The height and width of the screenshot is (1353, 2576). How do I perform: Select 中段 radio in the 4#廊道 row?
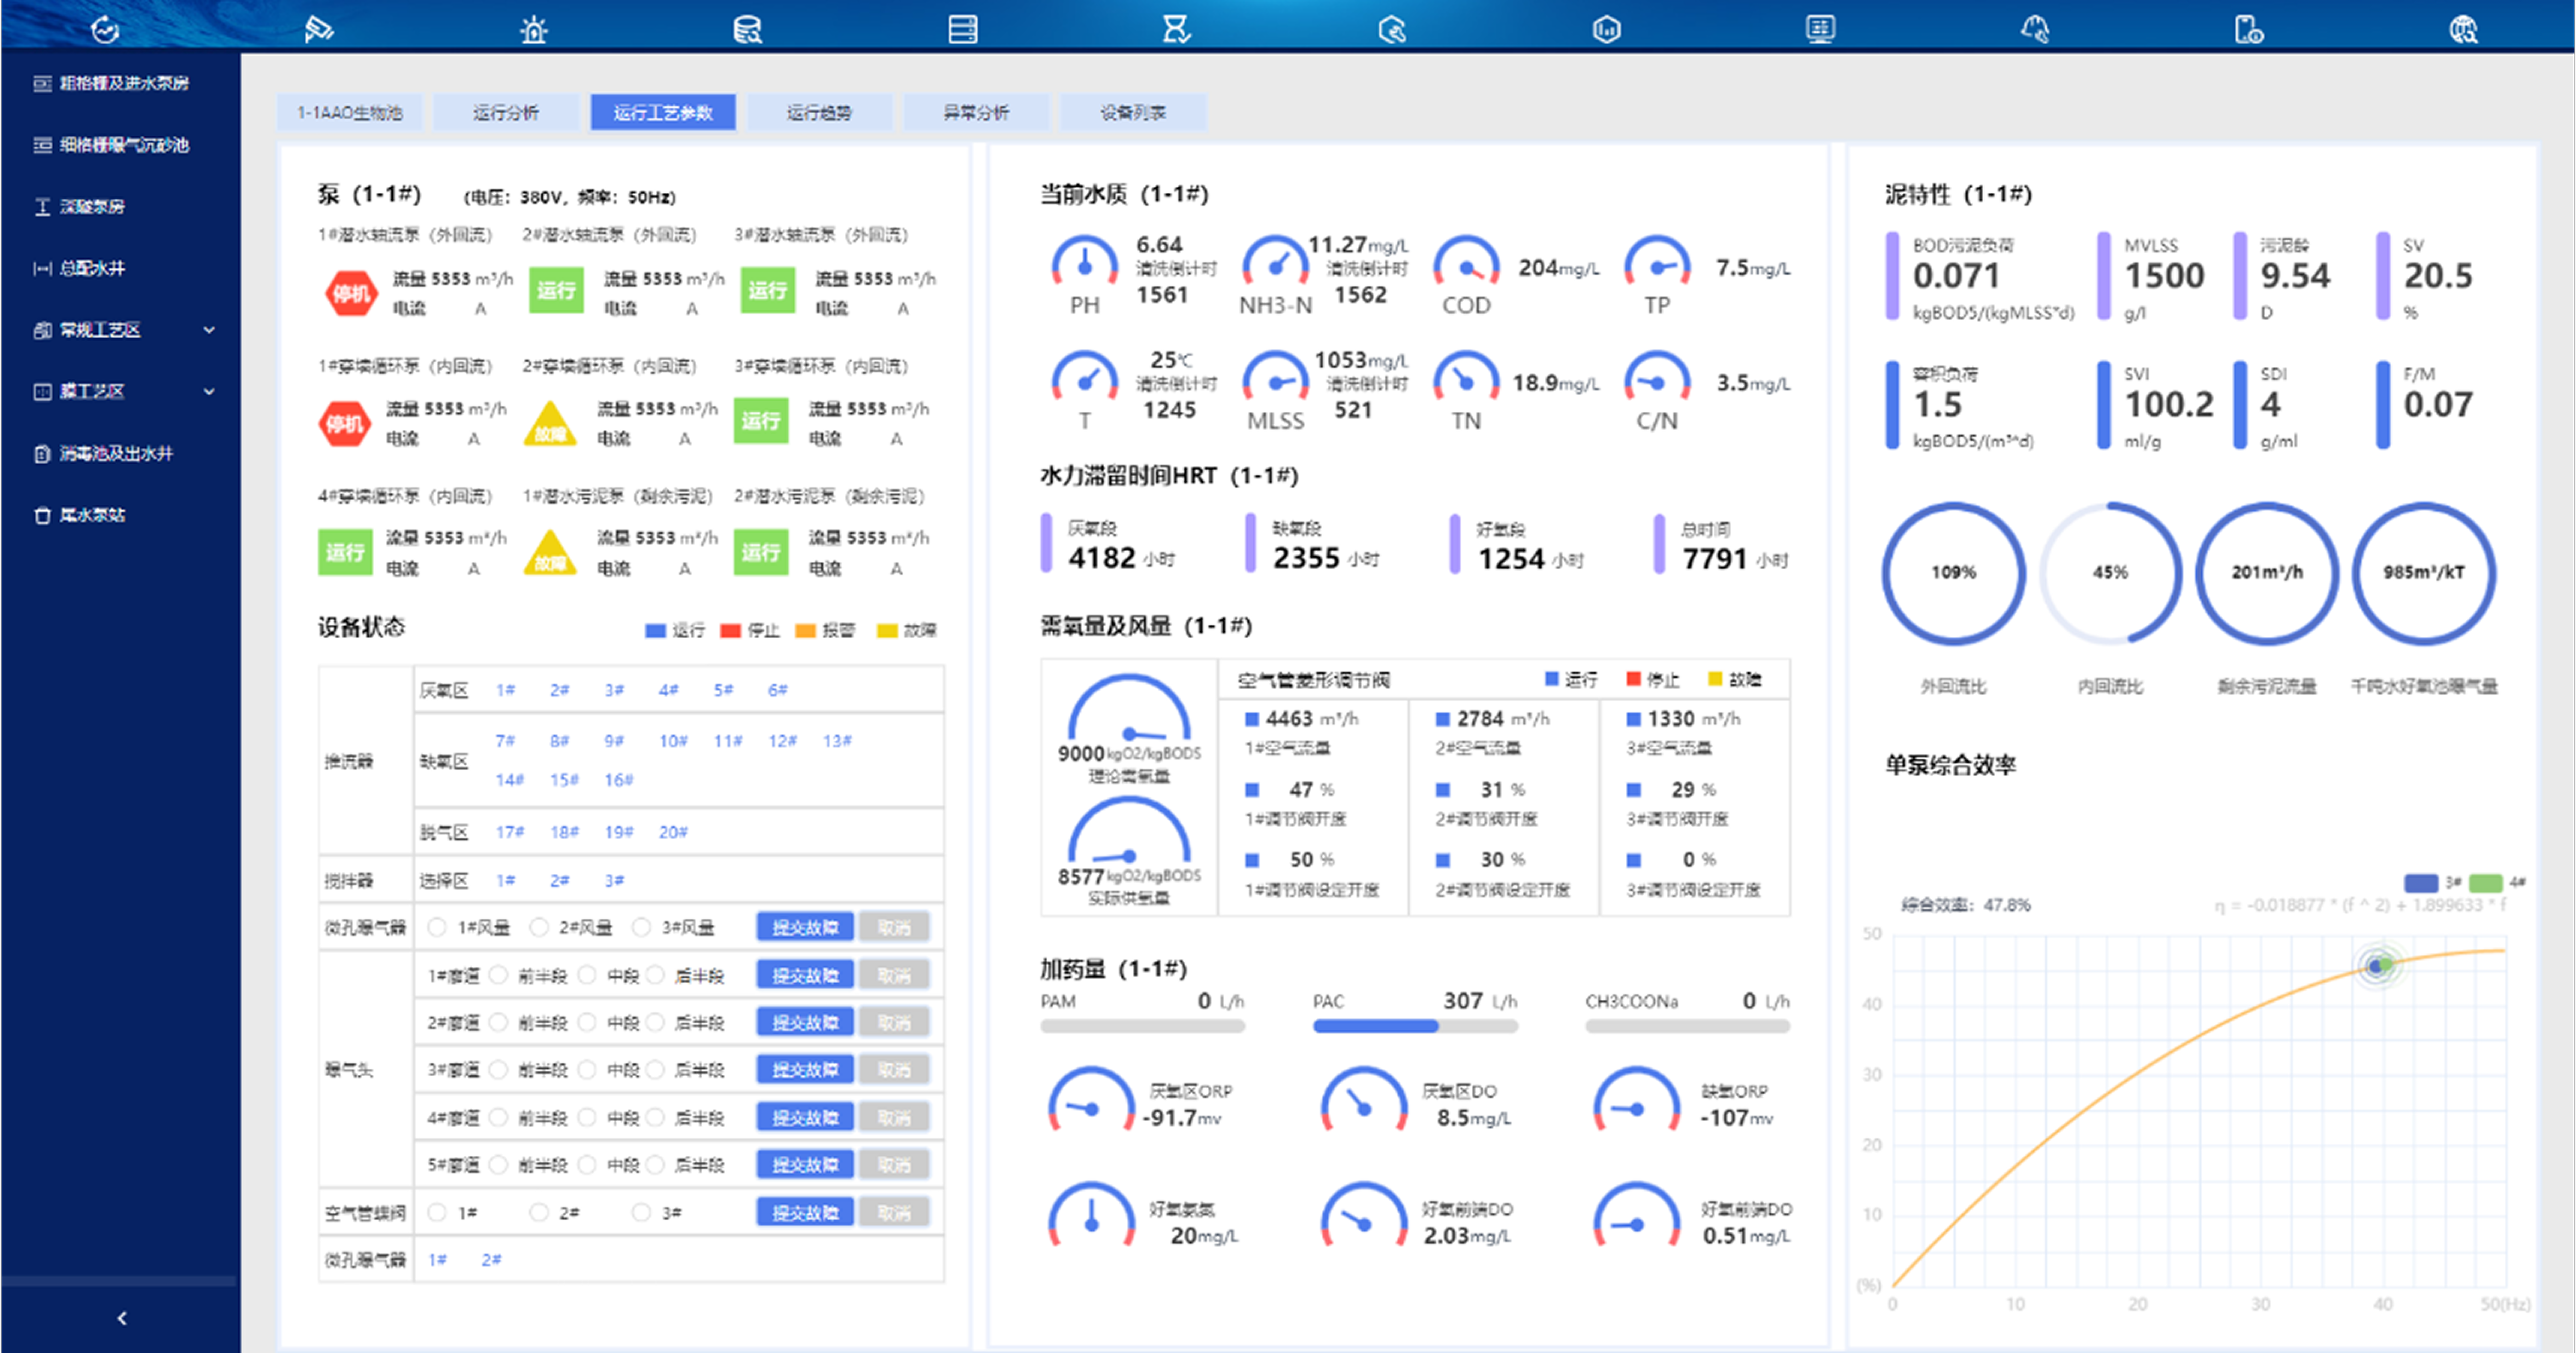[x=587, y=1117]
